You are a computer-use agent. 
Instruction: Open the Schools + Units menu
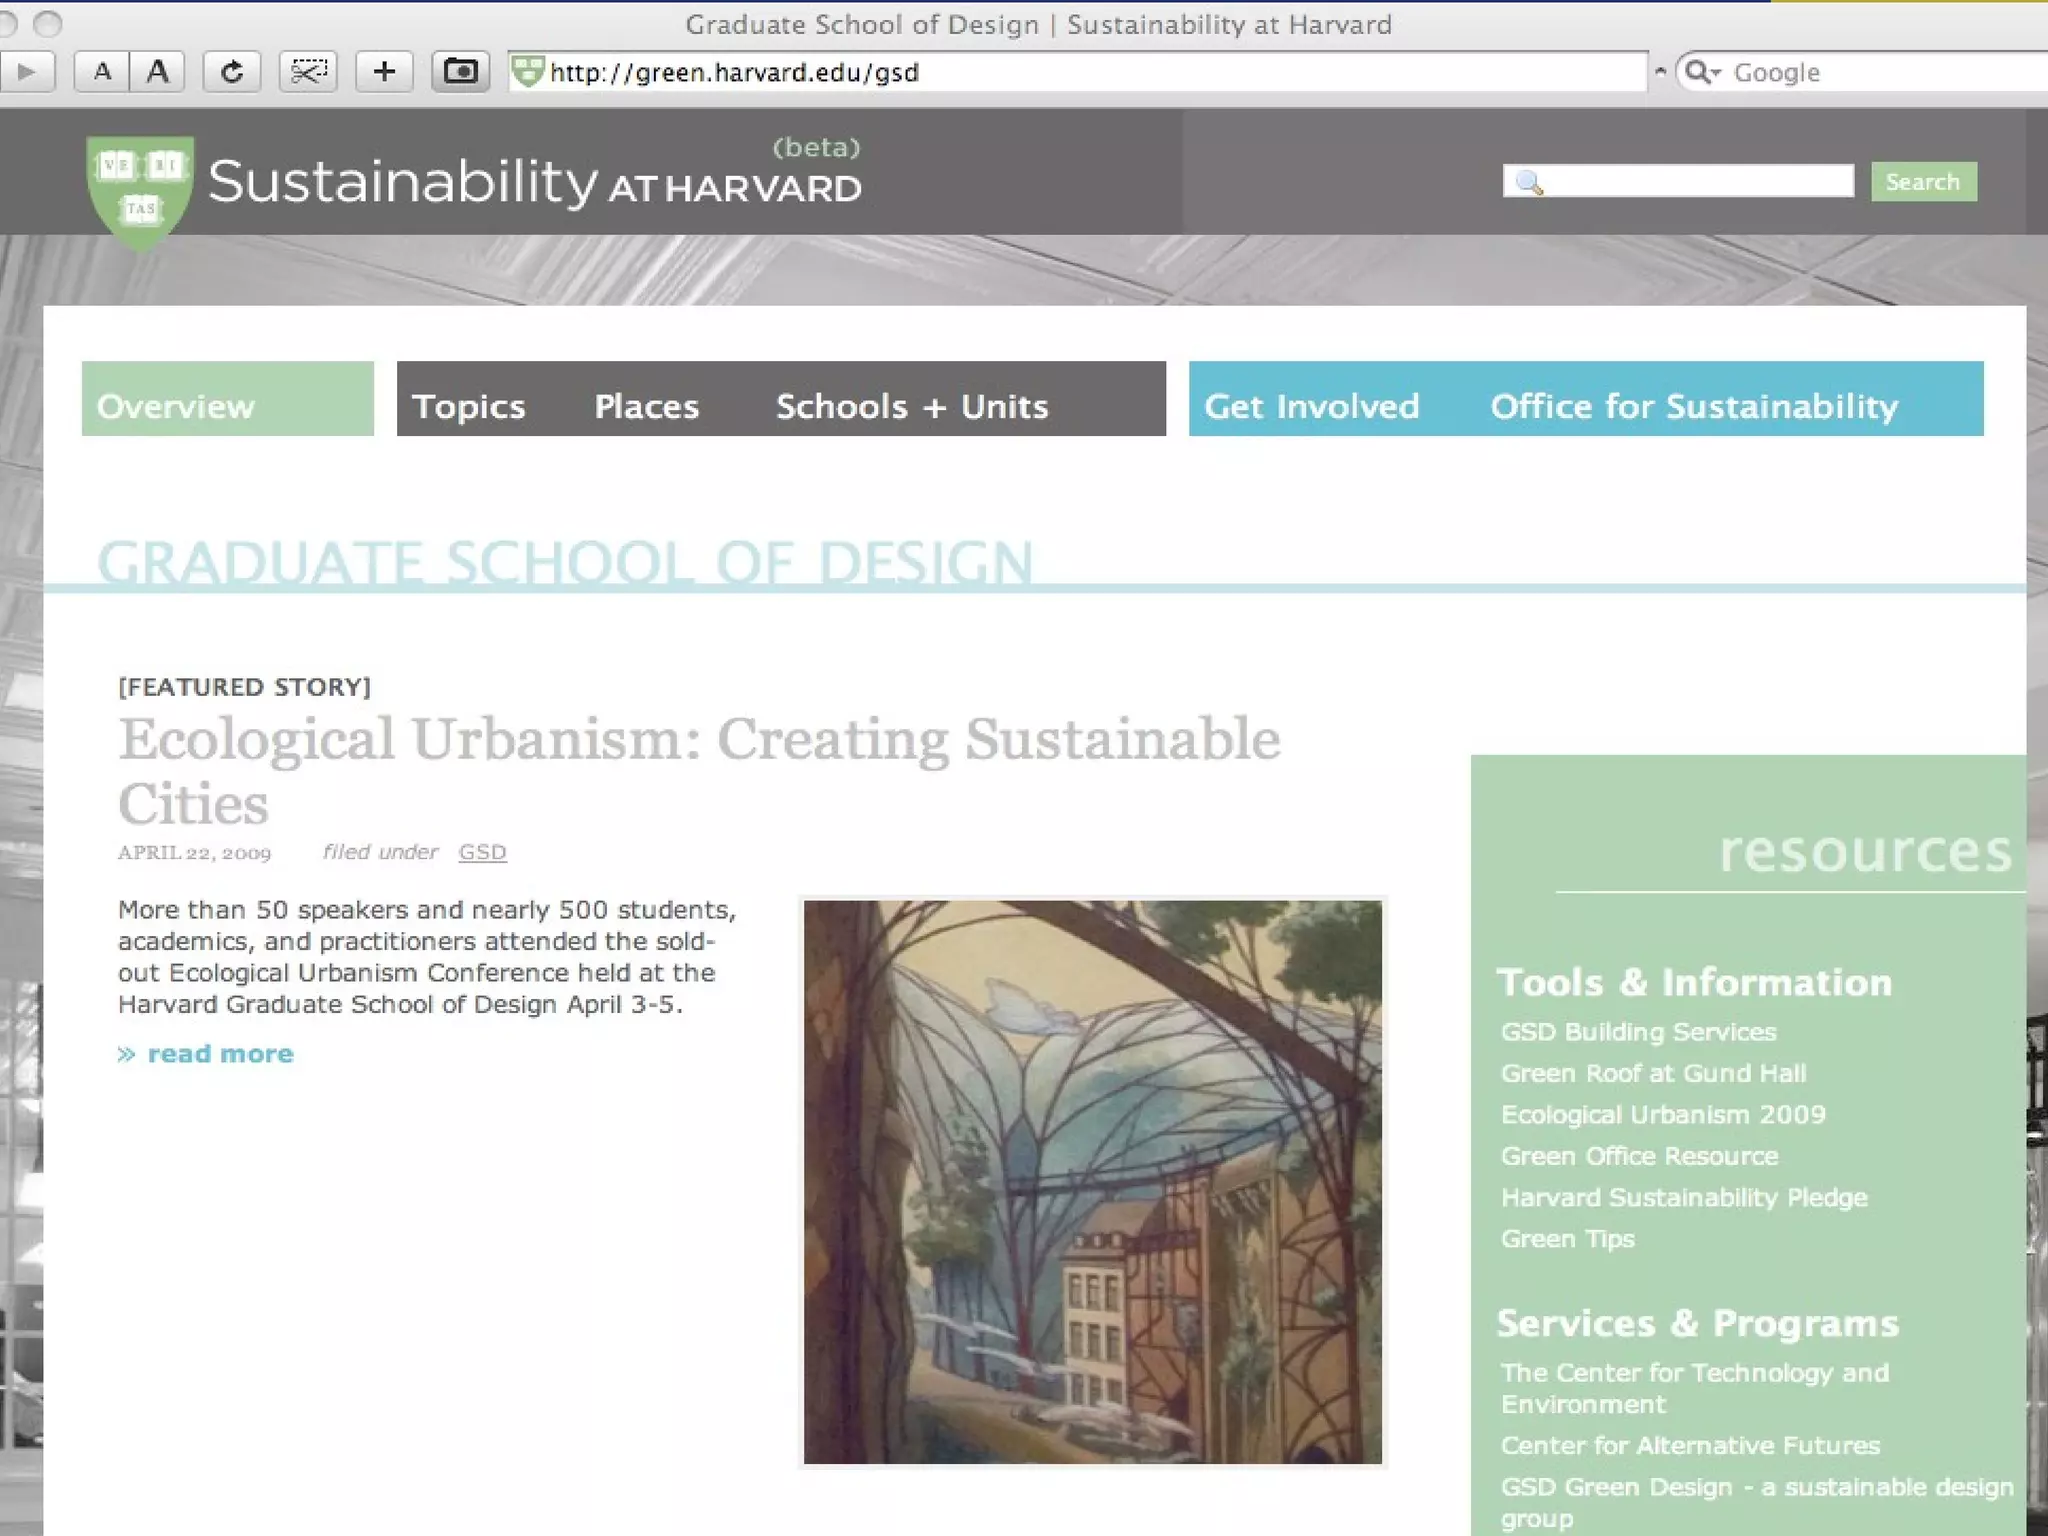(911, 406)
